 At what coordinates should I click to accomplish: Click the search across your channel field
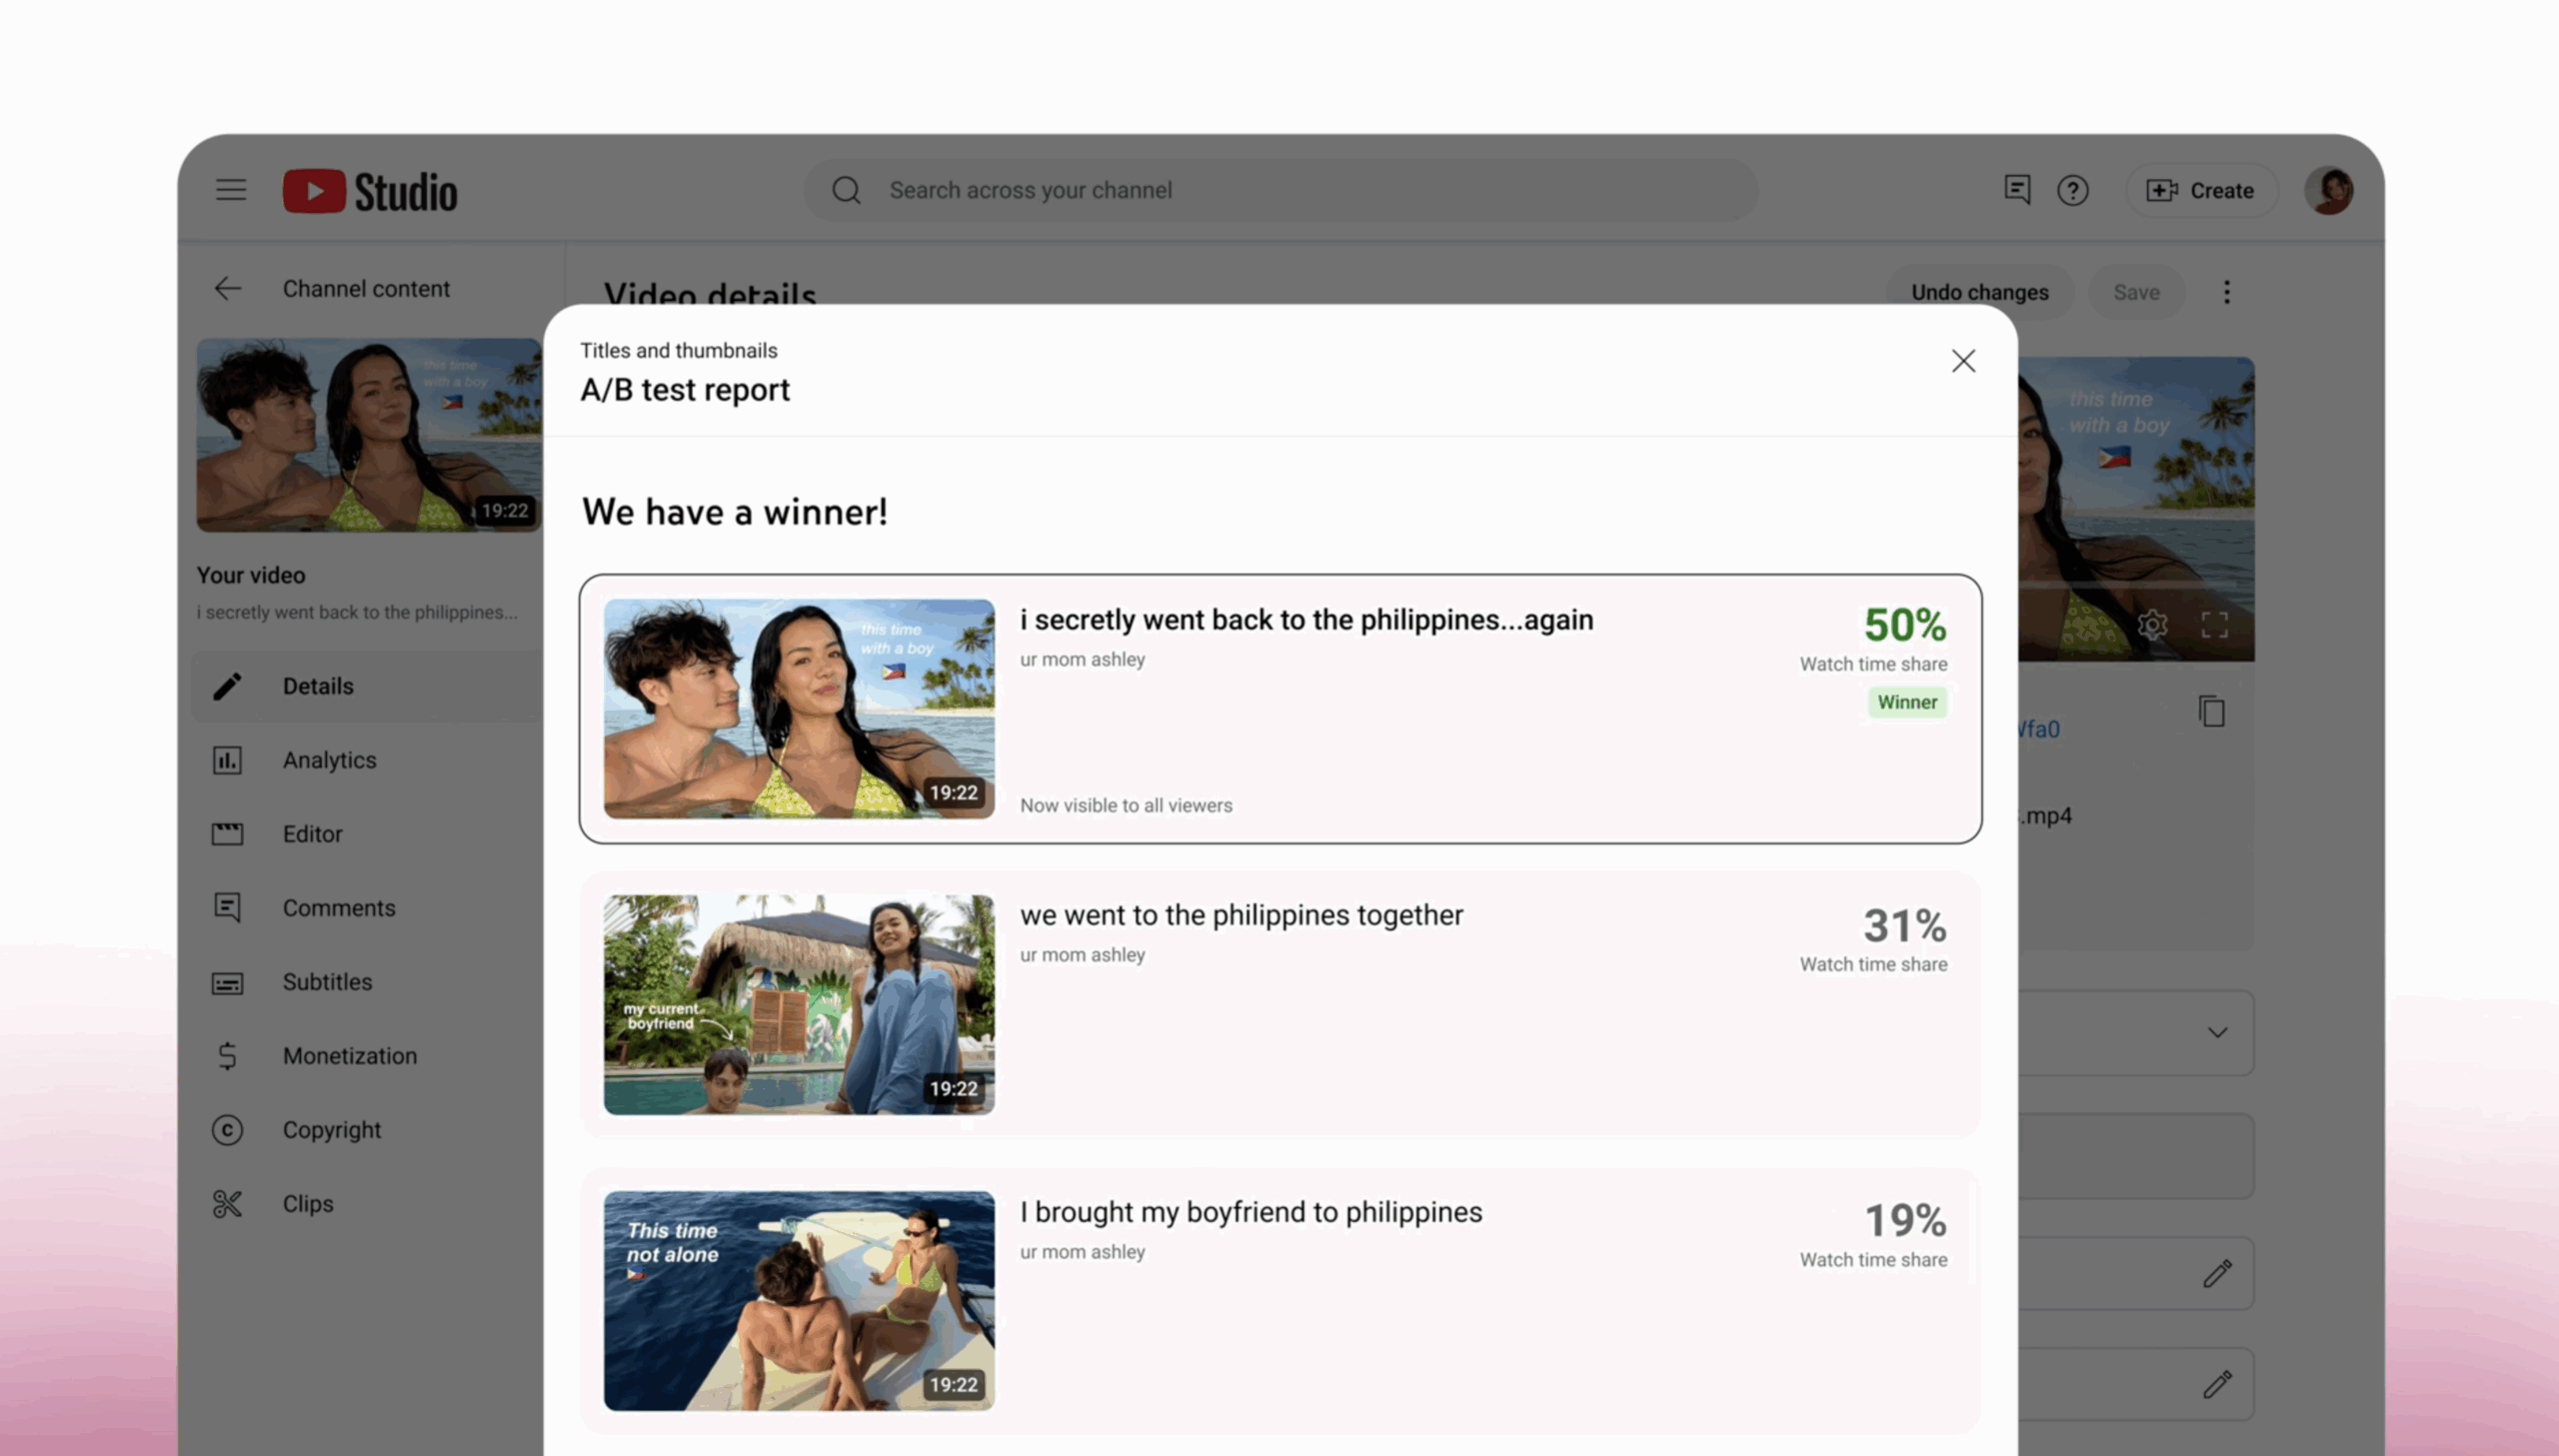click(x=1280, y=190)
